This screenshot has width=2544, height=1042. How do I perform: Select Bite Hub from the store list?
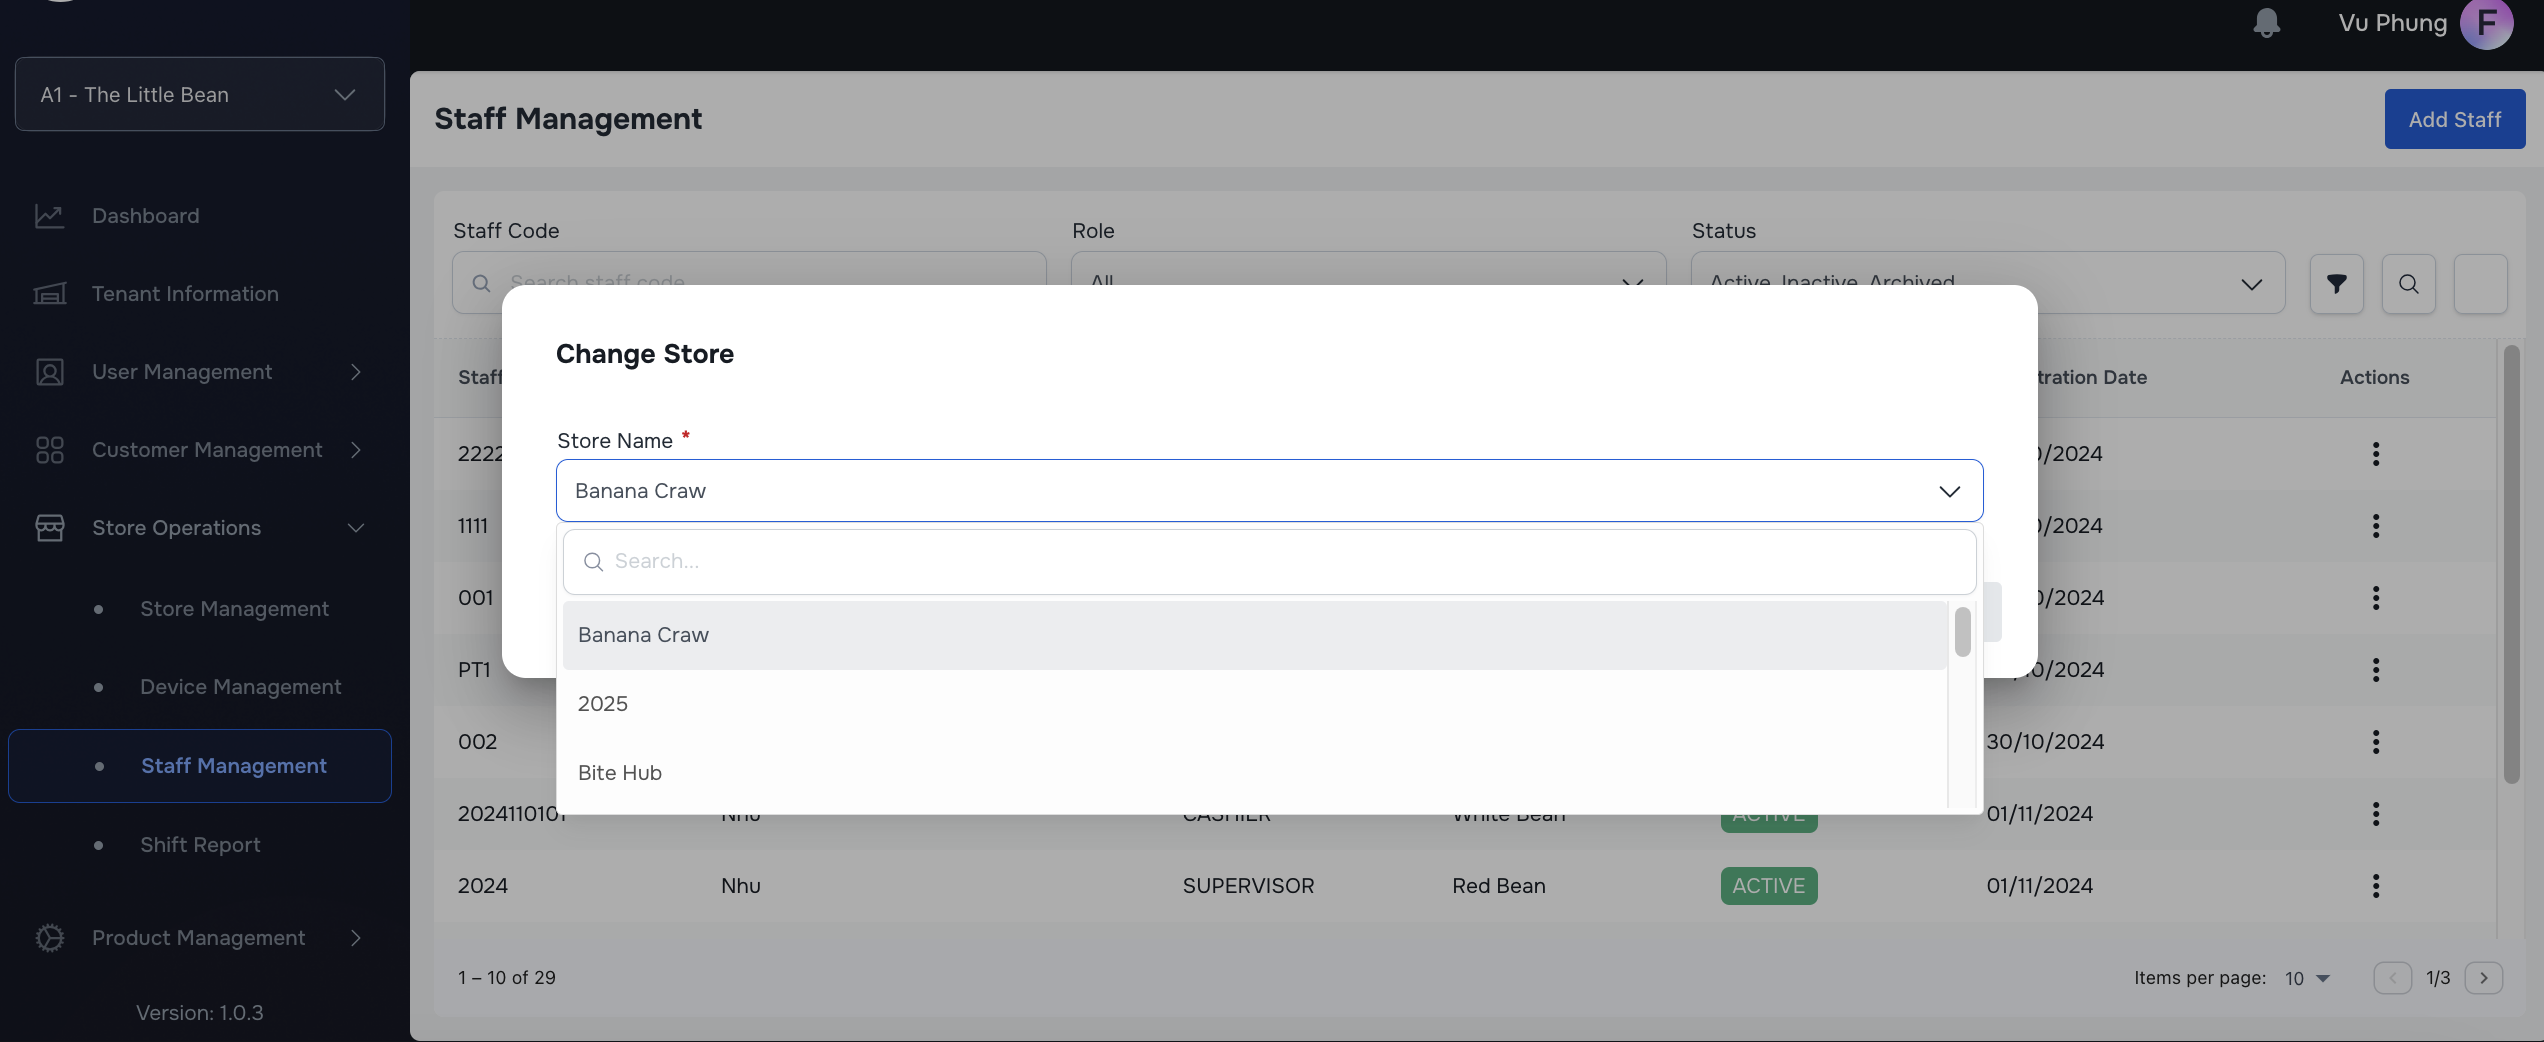click(x=619, y=772)
